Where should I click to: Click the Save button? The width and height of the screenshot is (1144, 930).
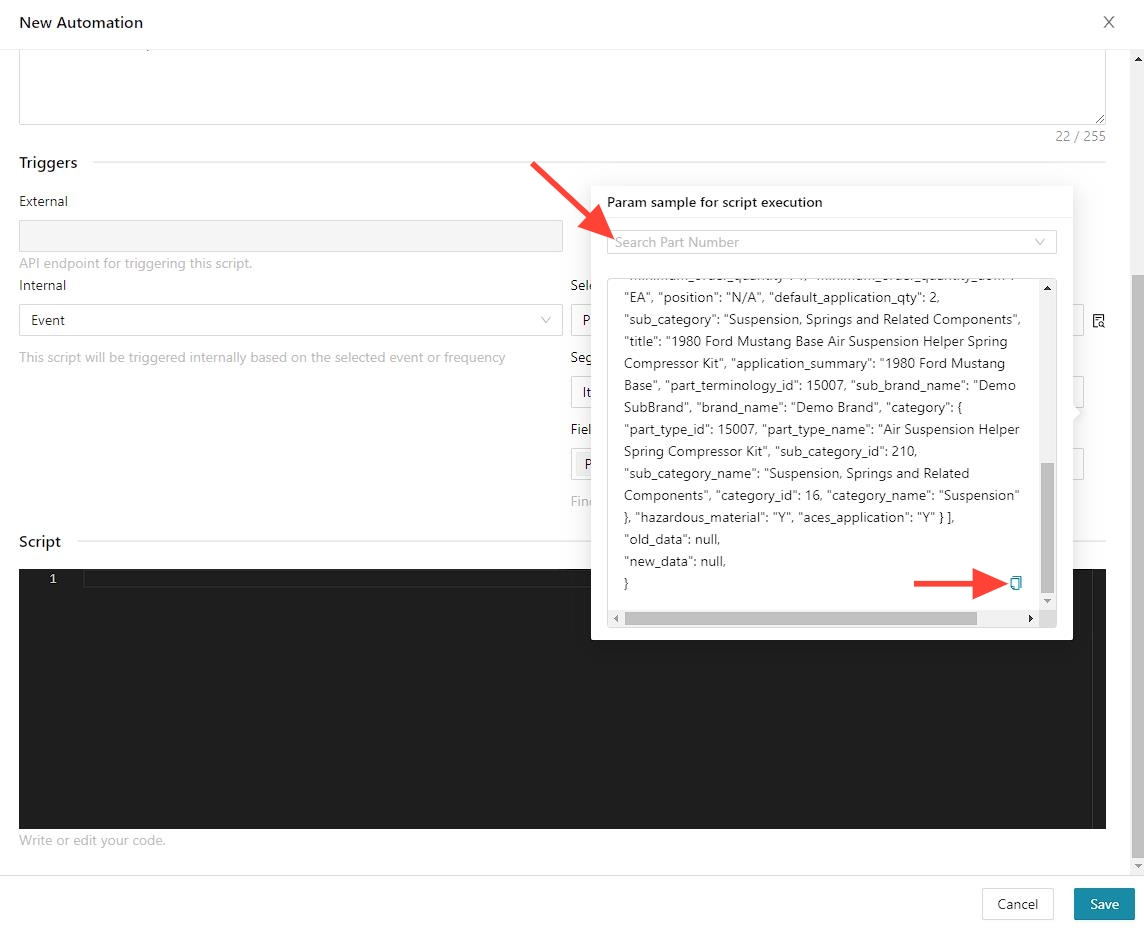point(1104,904)
